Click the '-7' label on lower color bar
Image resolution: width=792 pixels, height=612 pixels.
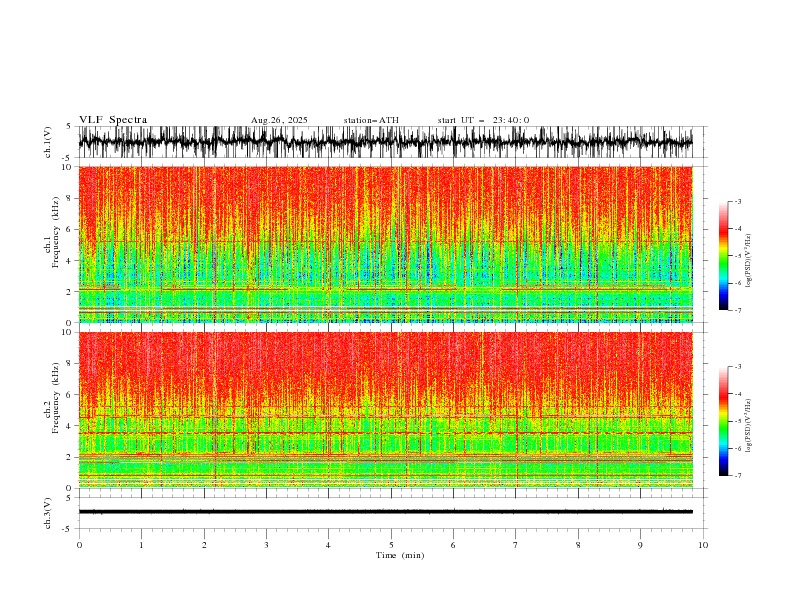coord(737,476)
